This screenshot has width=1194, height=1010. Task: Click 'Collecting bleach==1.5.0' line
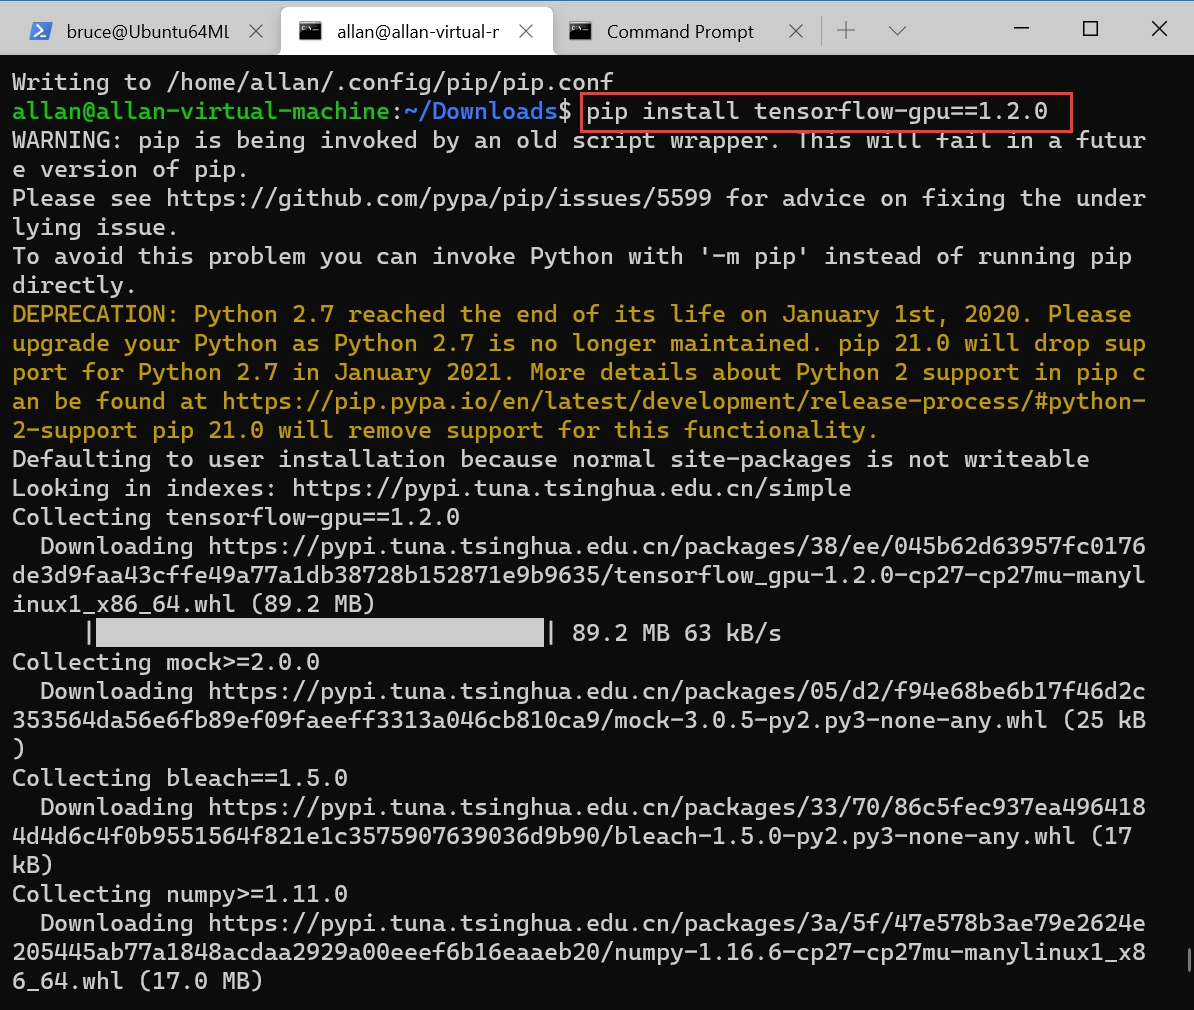(180, 778)
